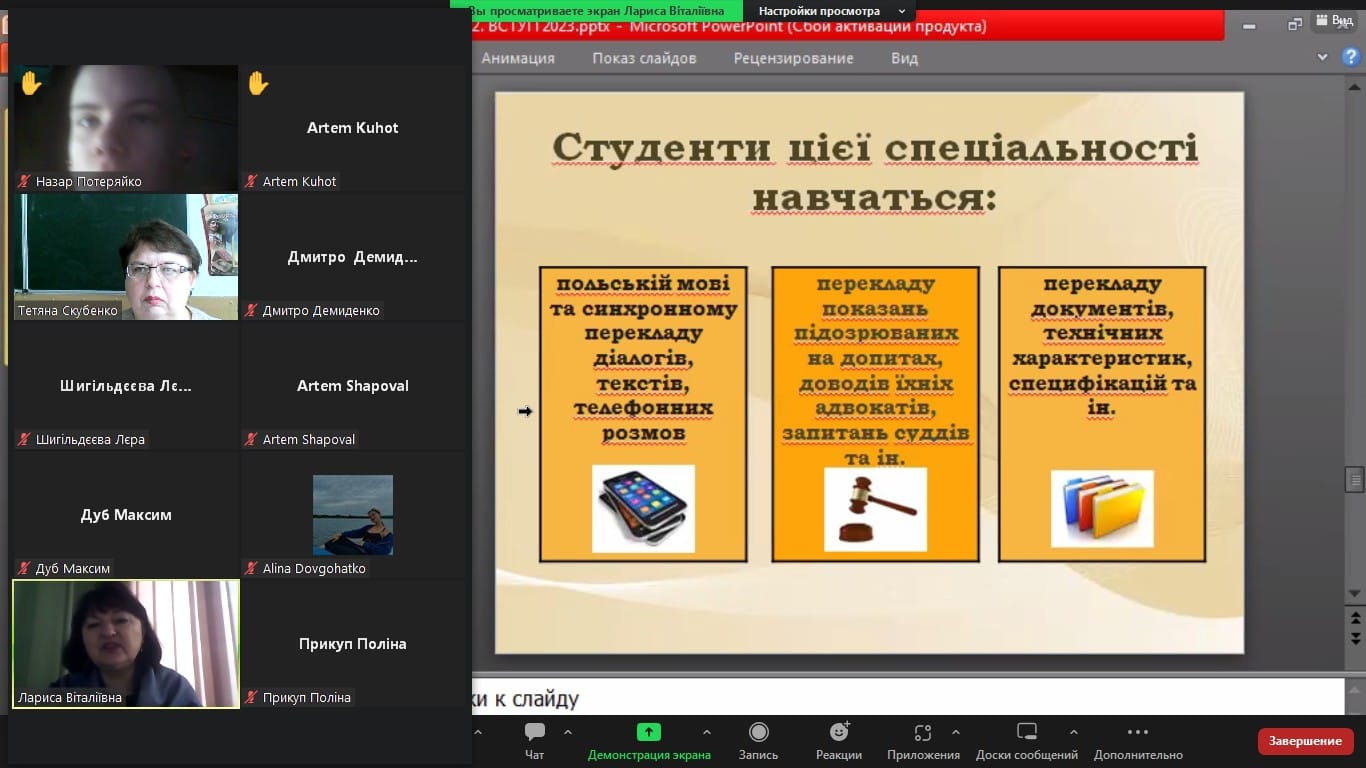This screenshot has height=768, width=1366.
Task: Switch to the Рецензирование ribbon tab
Action: click(793, 58)
